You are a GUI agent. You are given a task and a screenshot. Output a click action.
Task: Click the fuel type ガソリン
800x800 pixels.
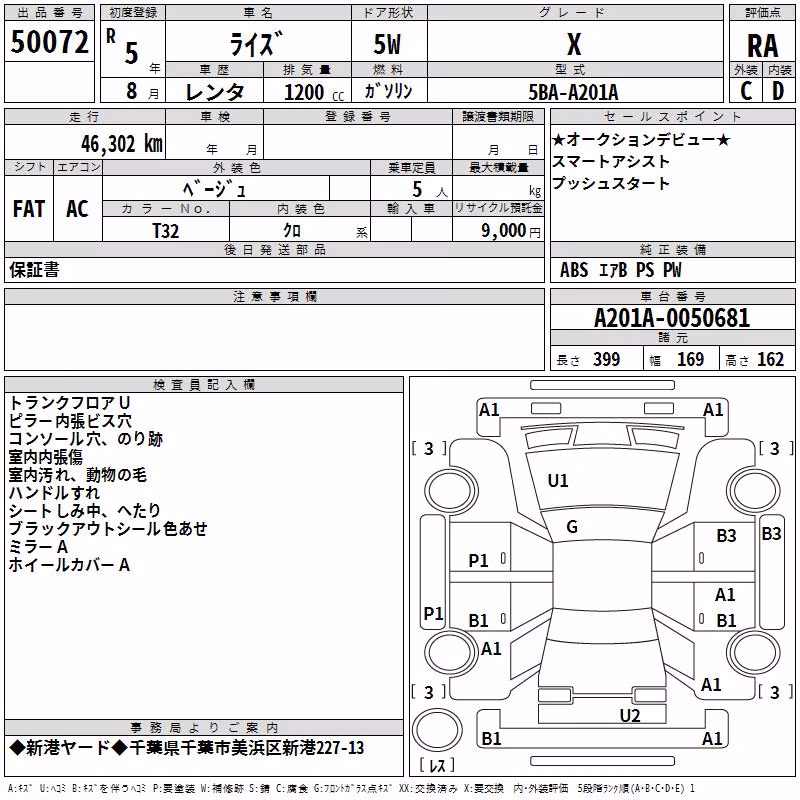388,91
